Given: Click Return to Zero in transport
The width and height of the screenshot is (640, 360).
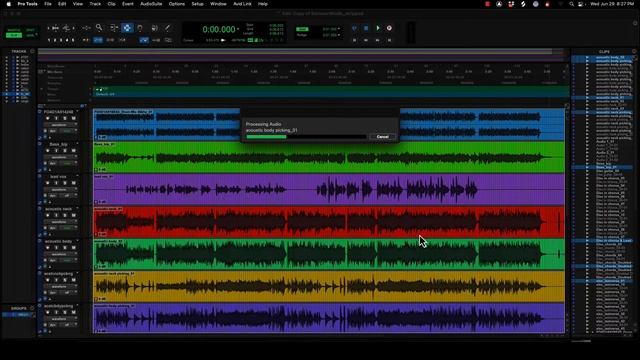Looking at the screenshot, I should (x=354, y=40).
